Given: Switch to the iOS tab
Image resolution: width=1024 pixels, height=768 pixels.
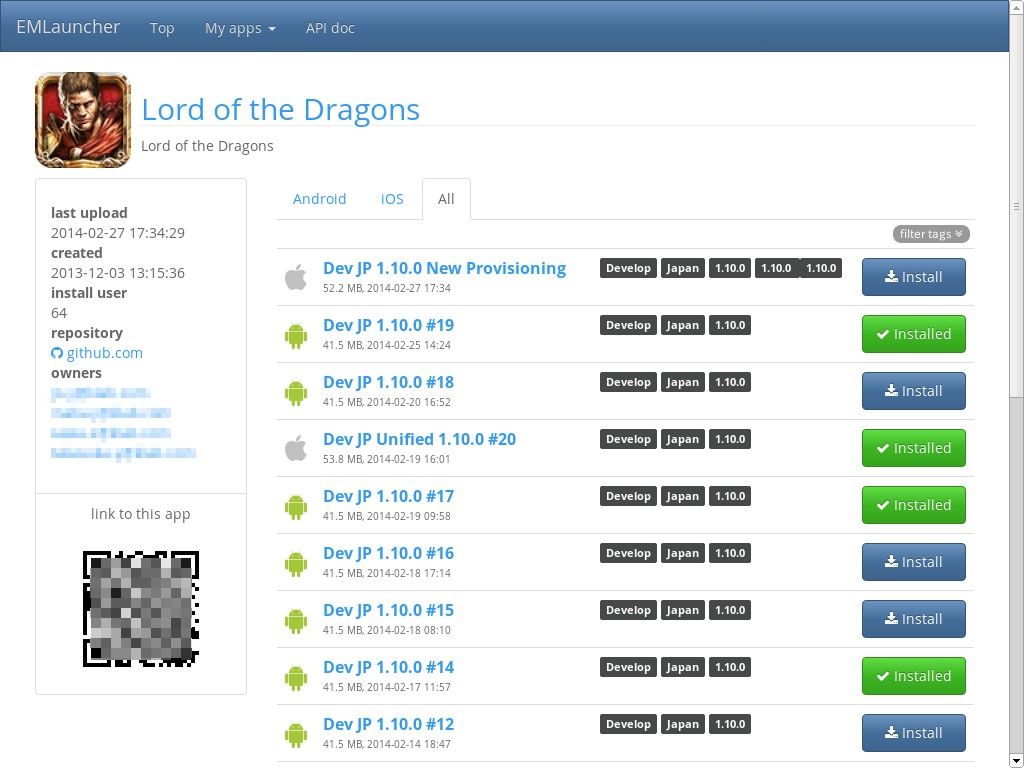Looking at the screenshot, I should click(392, 199).
